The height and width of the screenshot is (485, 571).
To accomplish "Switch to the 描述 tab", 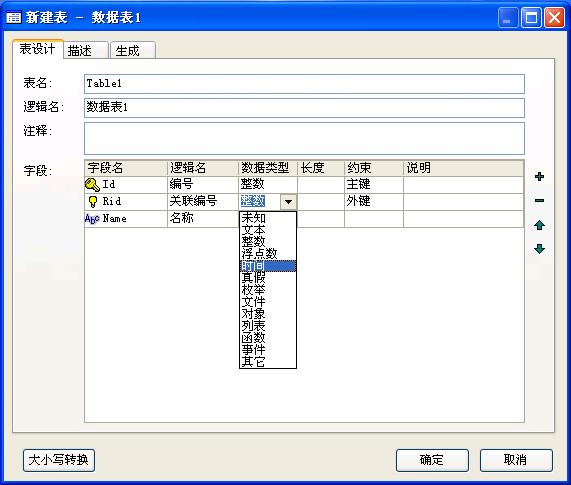I will (x=86, y=50).
